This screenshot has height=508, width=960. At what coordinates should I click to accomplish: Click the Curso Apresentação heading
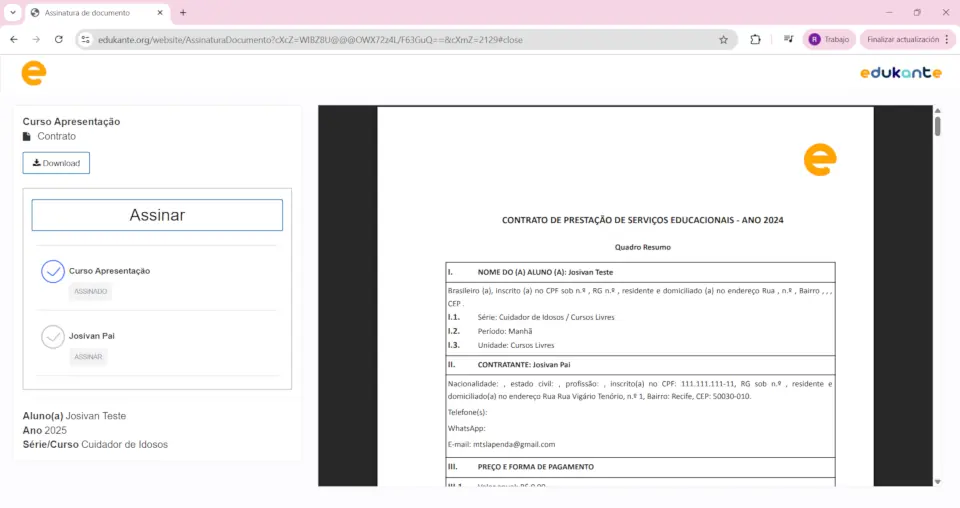(72, 122)
